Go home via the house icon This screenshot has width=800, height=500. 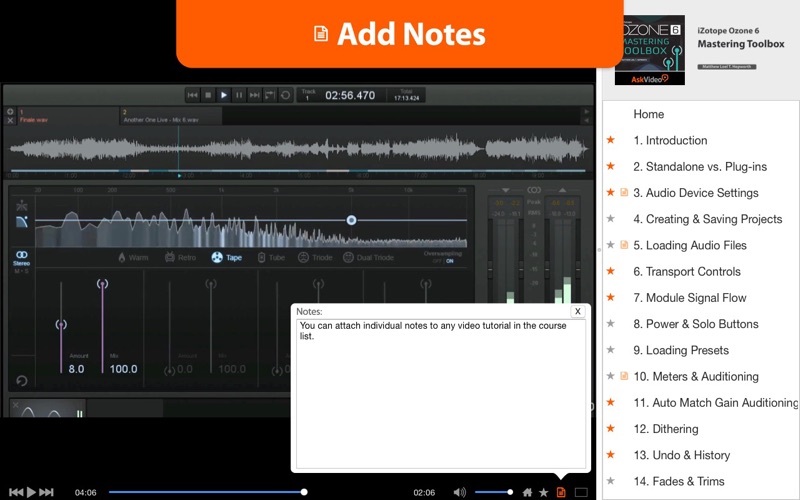click(528, 492)
